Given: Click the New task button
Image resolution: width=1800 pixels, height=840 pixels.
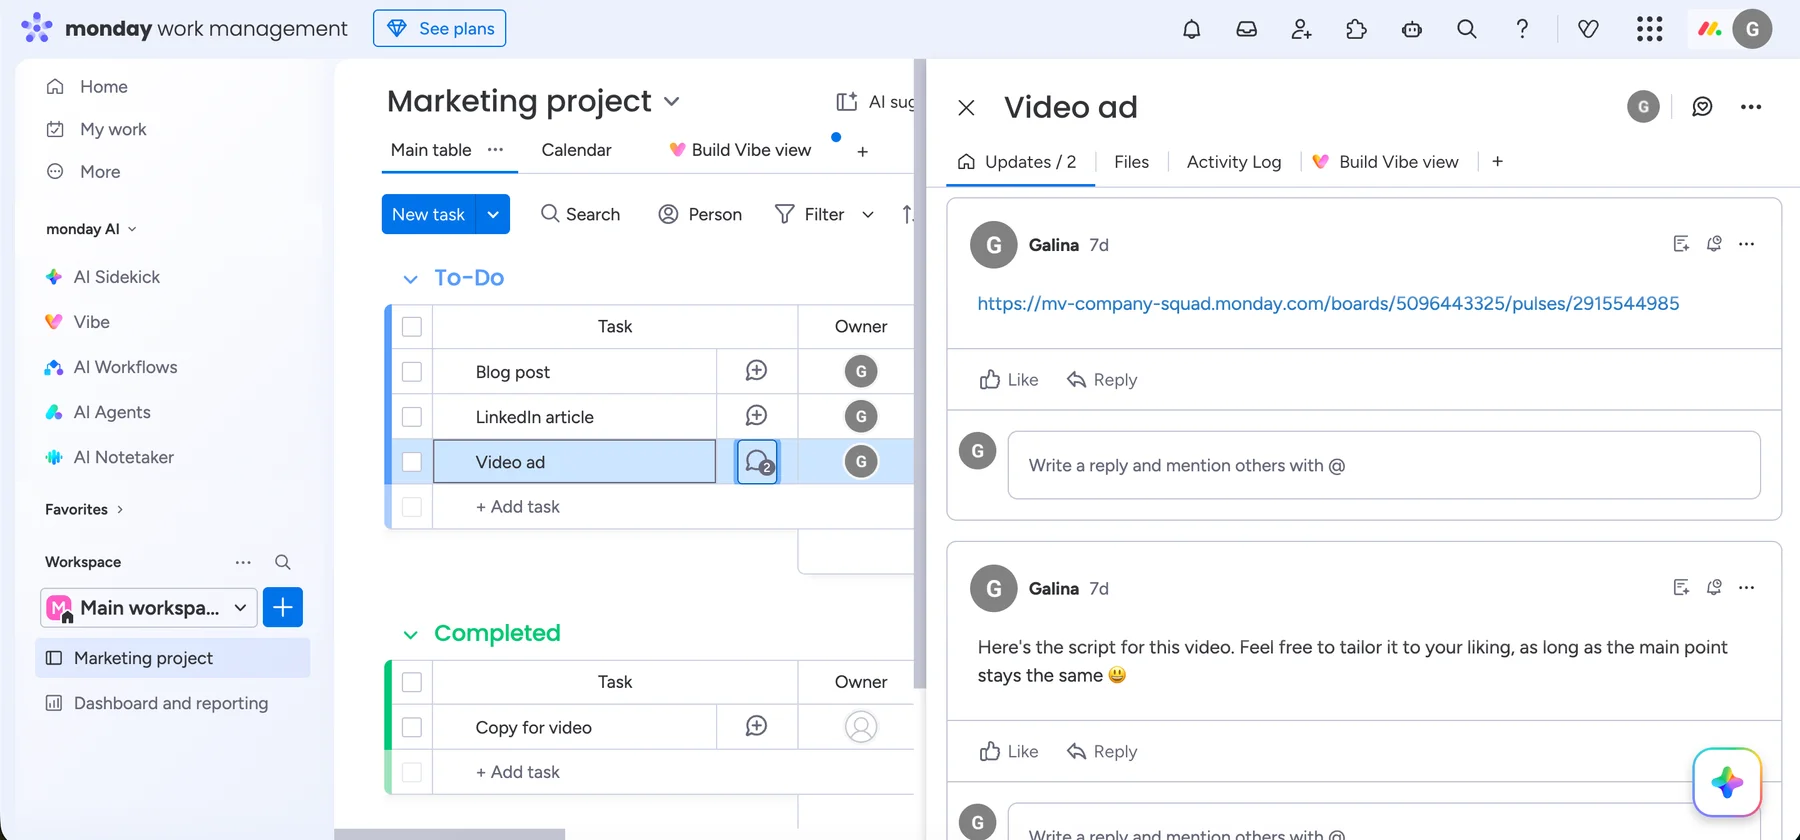Looking at the screenshot, I should coord(428,214).
